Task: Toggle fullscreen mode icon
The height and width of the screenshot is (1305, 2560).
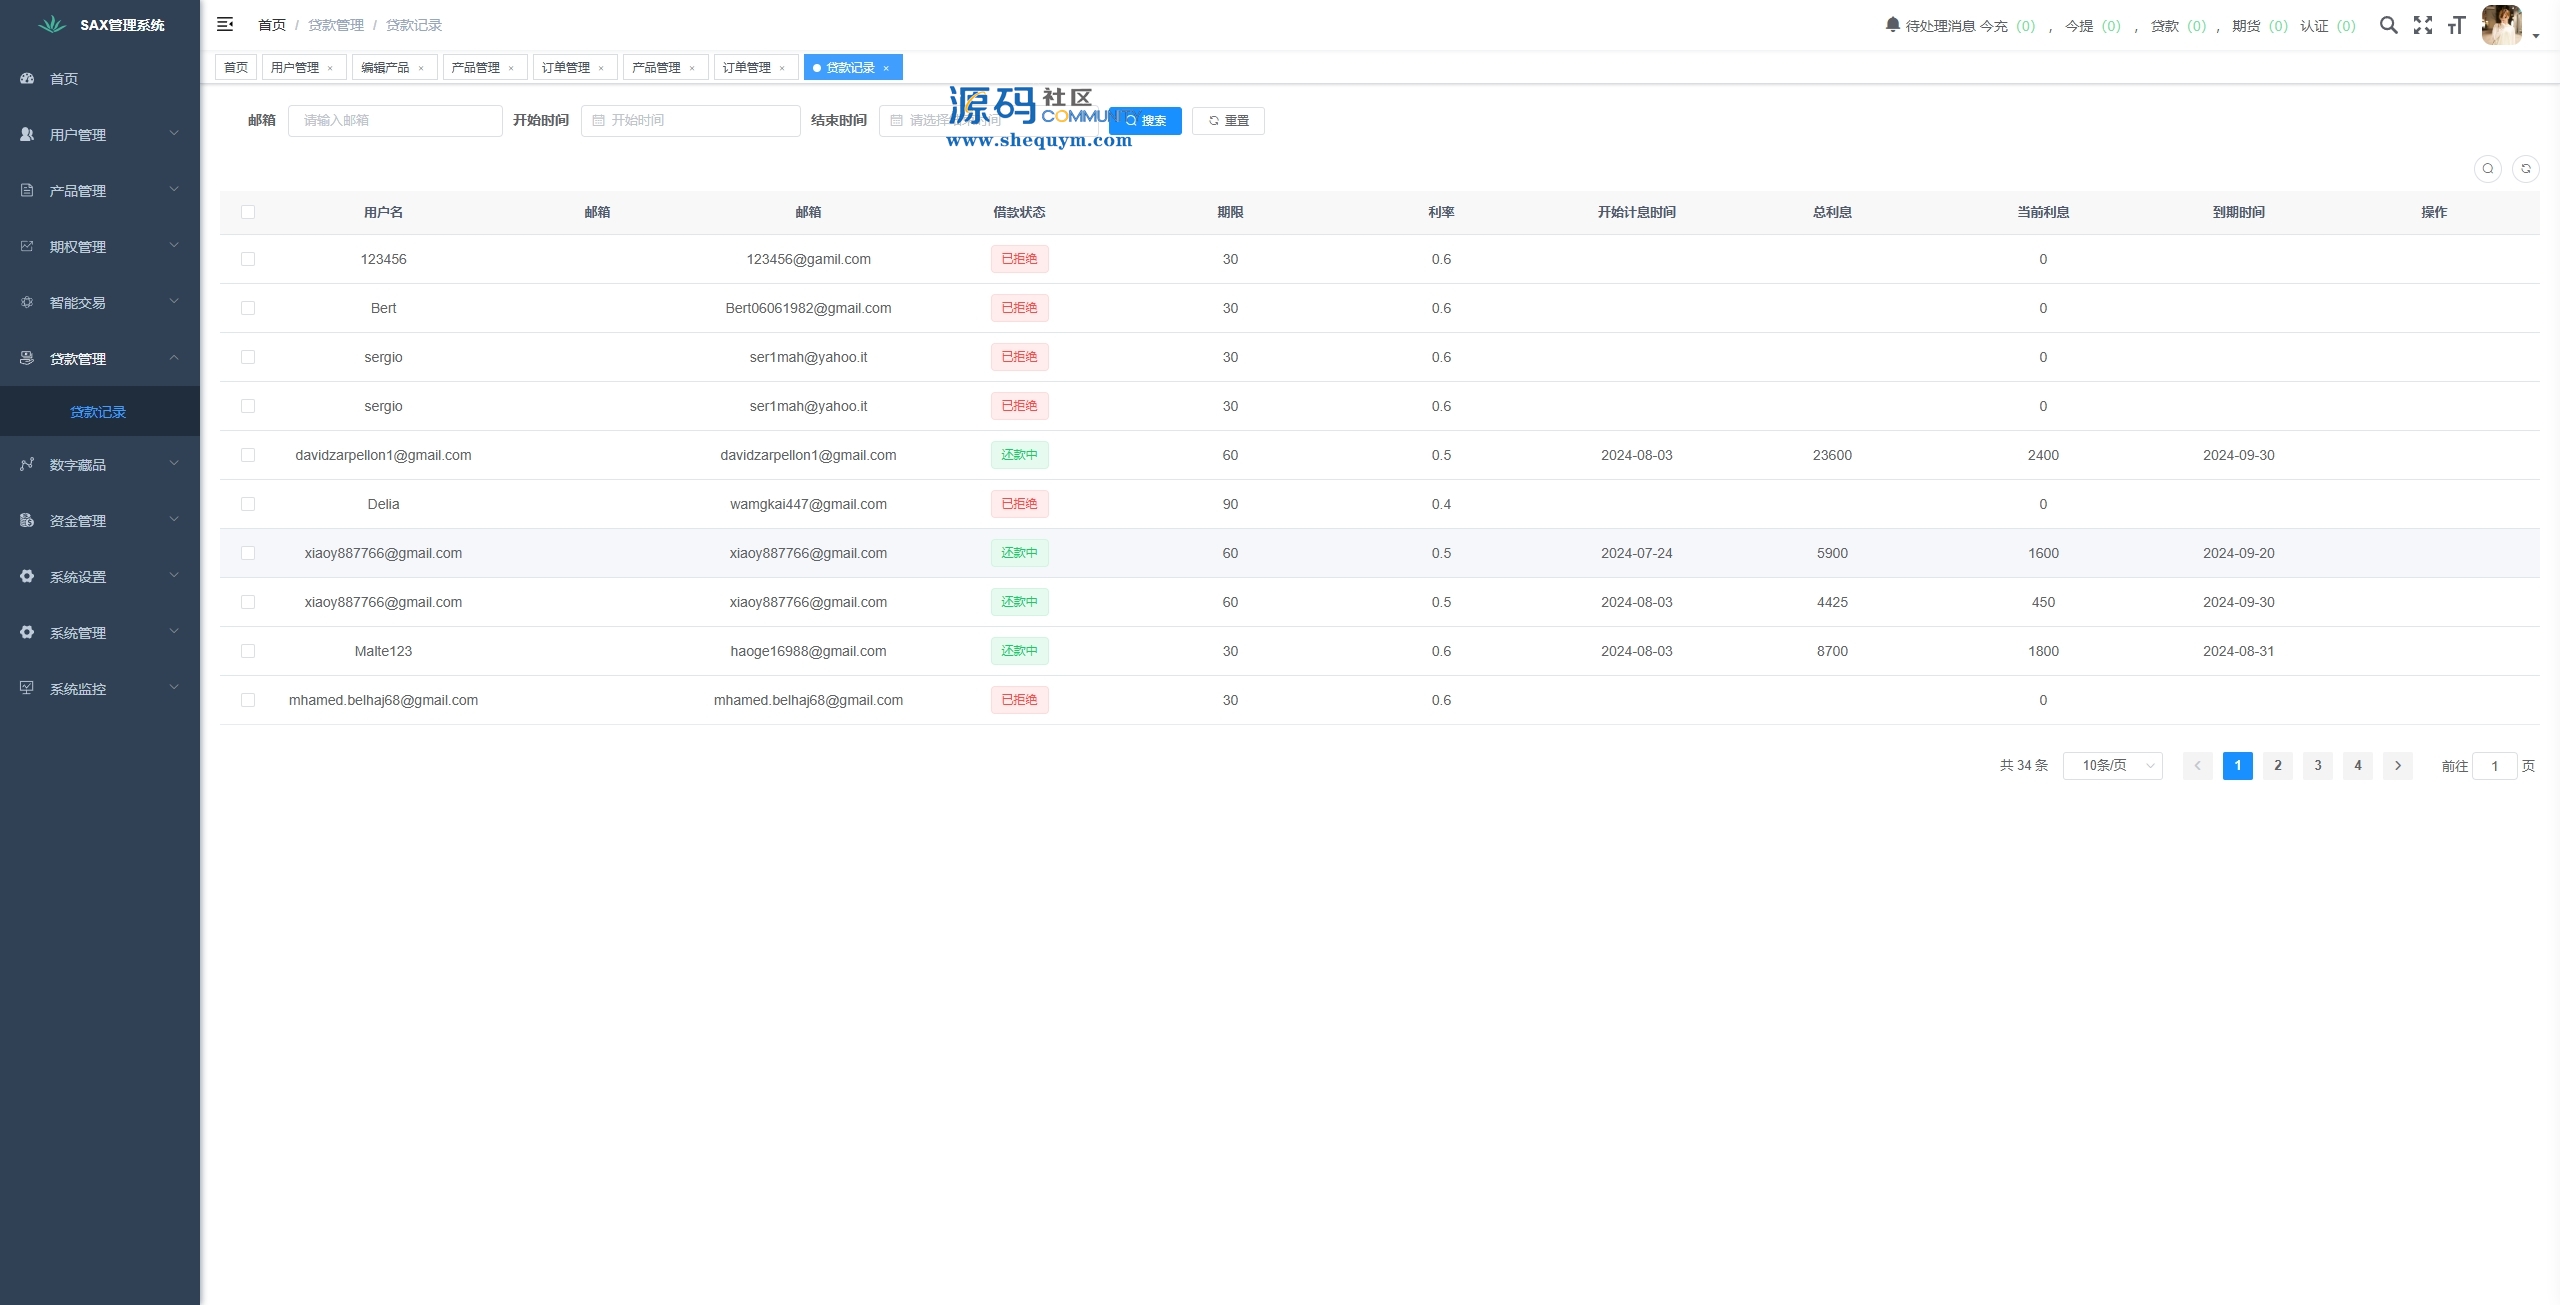Action: coord(2422,25)
